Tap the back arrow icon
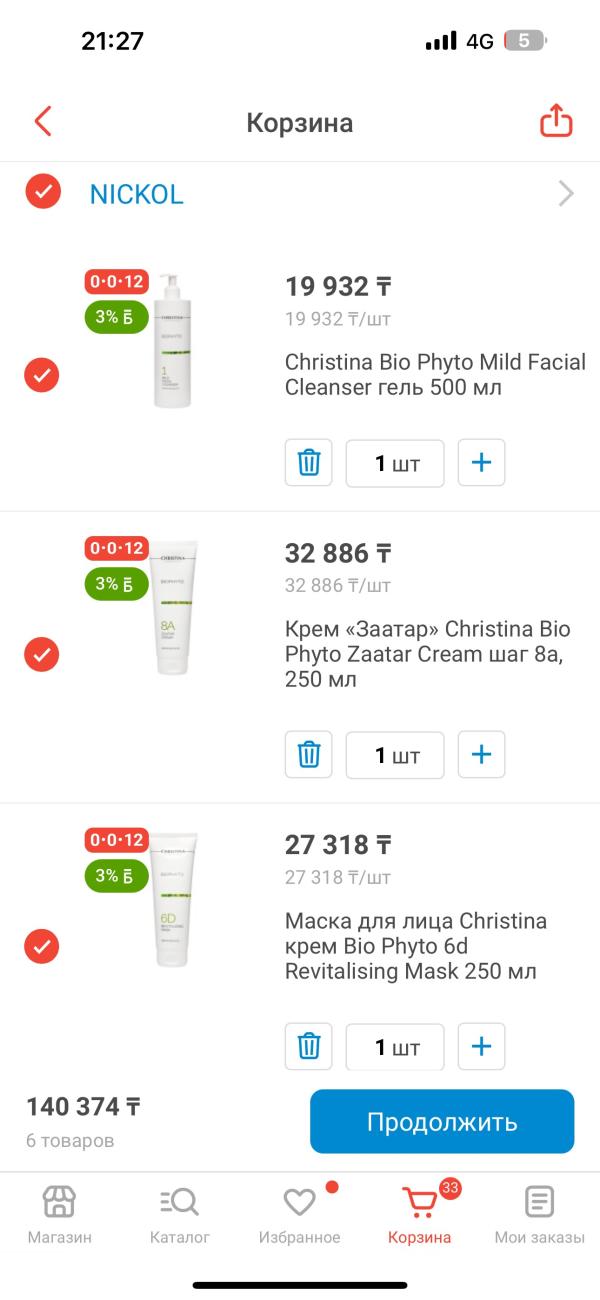Viewport: 600px width, 1300px height. [42, 122]
